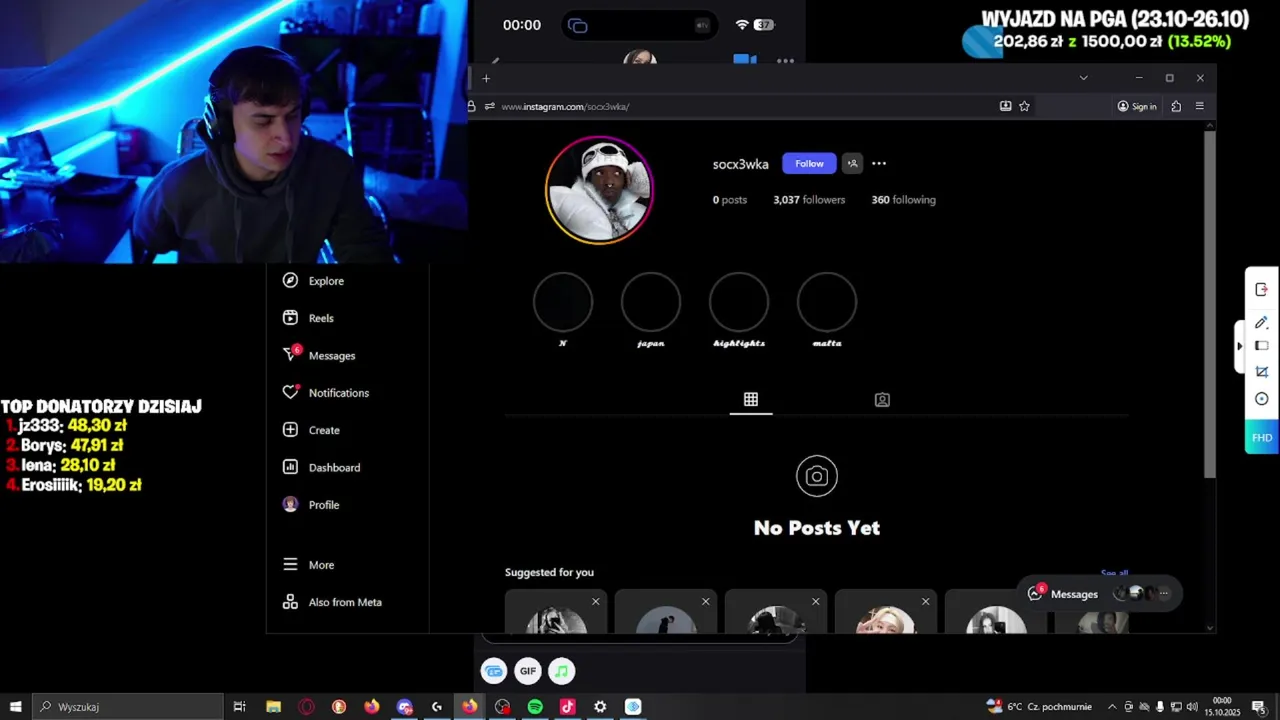Click the page vertical scrollbar

(x=1210, y=304)
